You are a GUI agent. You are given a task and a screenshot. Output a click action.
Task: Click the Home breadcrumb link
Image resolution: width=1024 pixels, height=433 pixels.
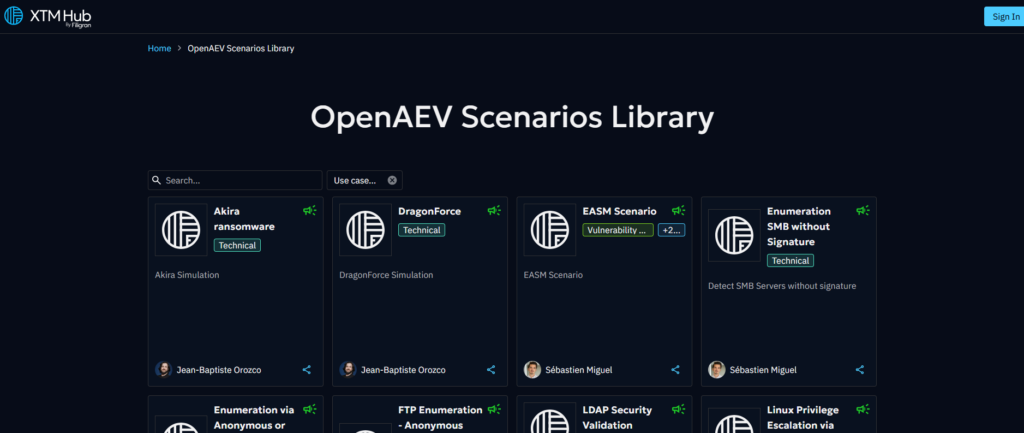pyautogui.click(x=159, y=48)
